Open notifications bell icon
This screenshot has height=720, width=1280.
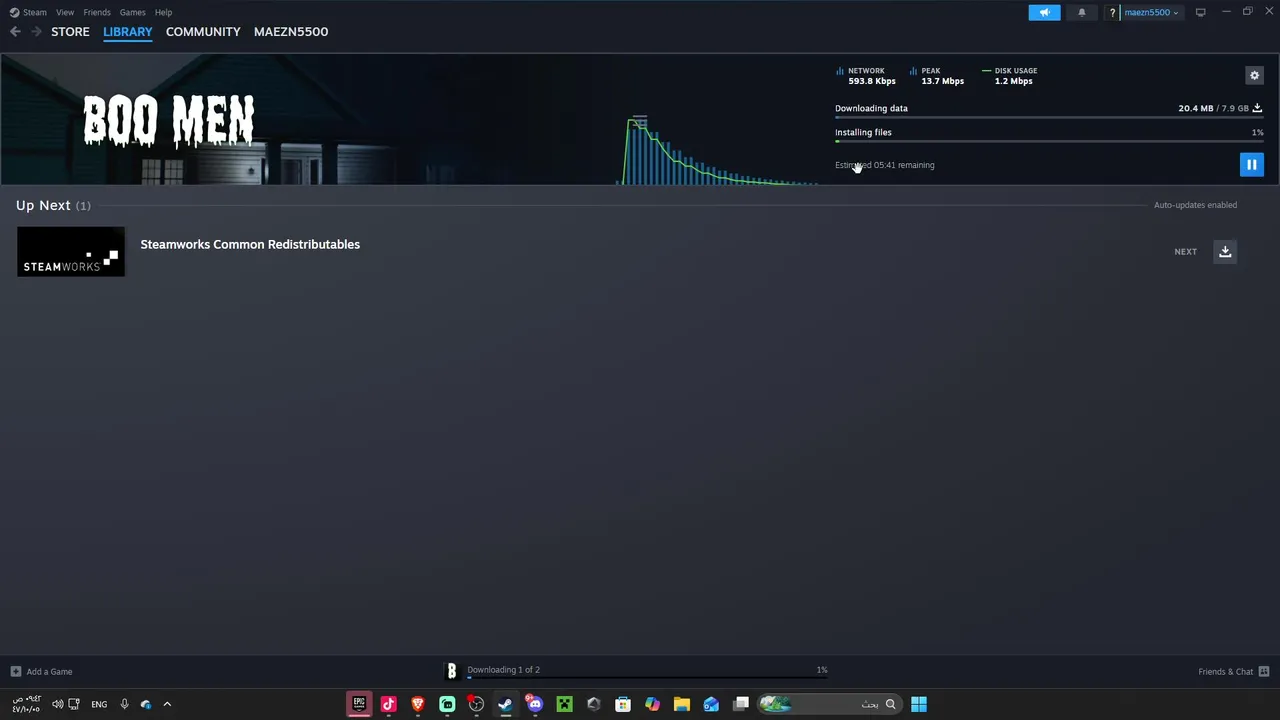click(1081, 12)
